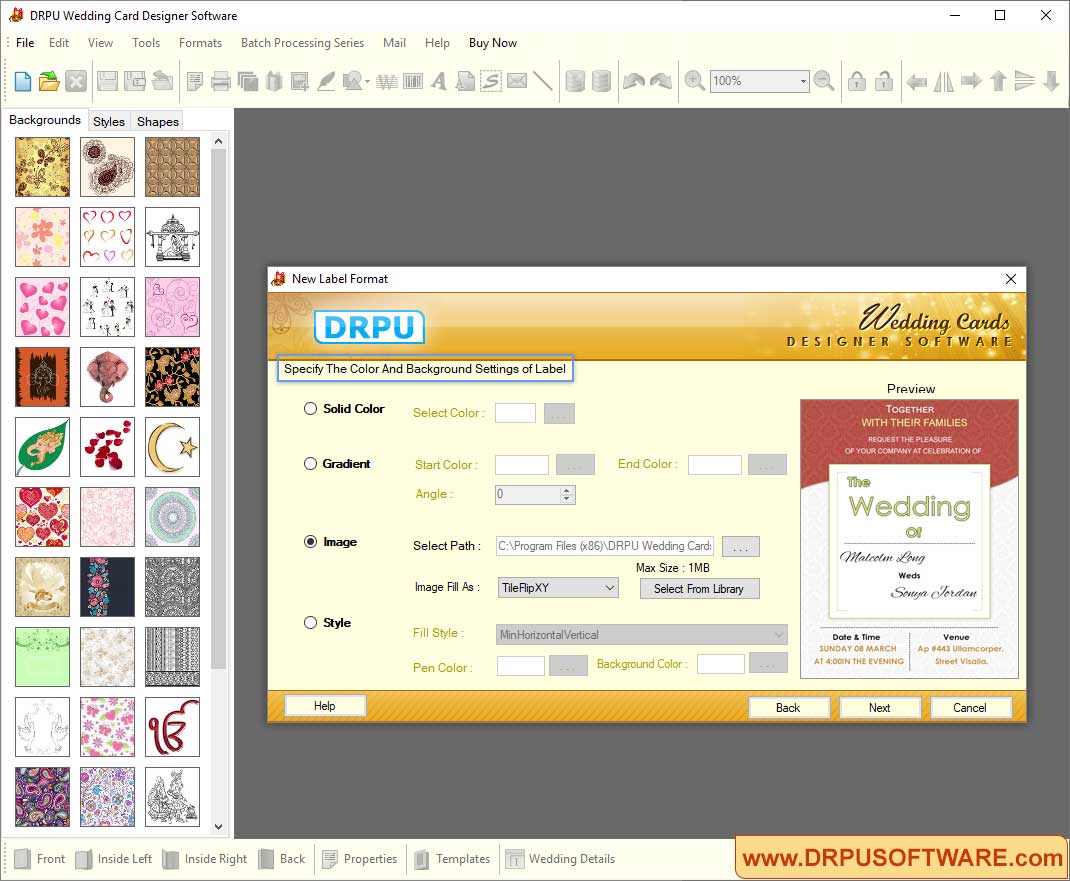Open the Fill Style MinHorizontalVertical dropdown
Screen dimensions: 1070x881
pyautogui.click(x=641, y=635)
